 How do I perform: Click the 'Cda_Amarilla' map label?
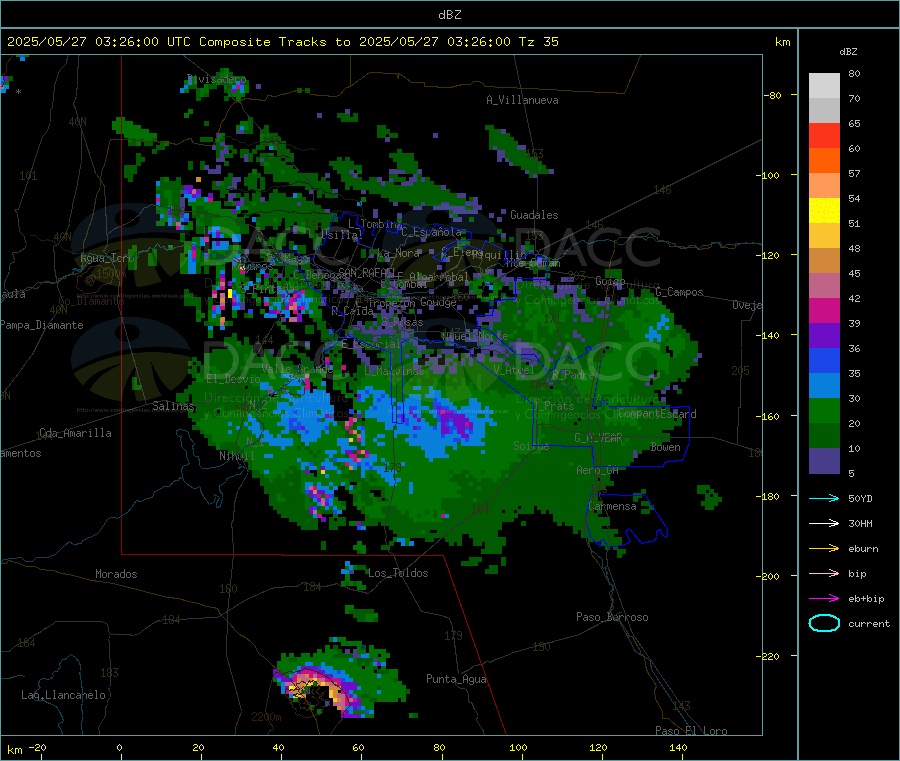tap(75, 433)
